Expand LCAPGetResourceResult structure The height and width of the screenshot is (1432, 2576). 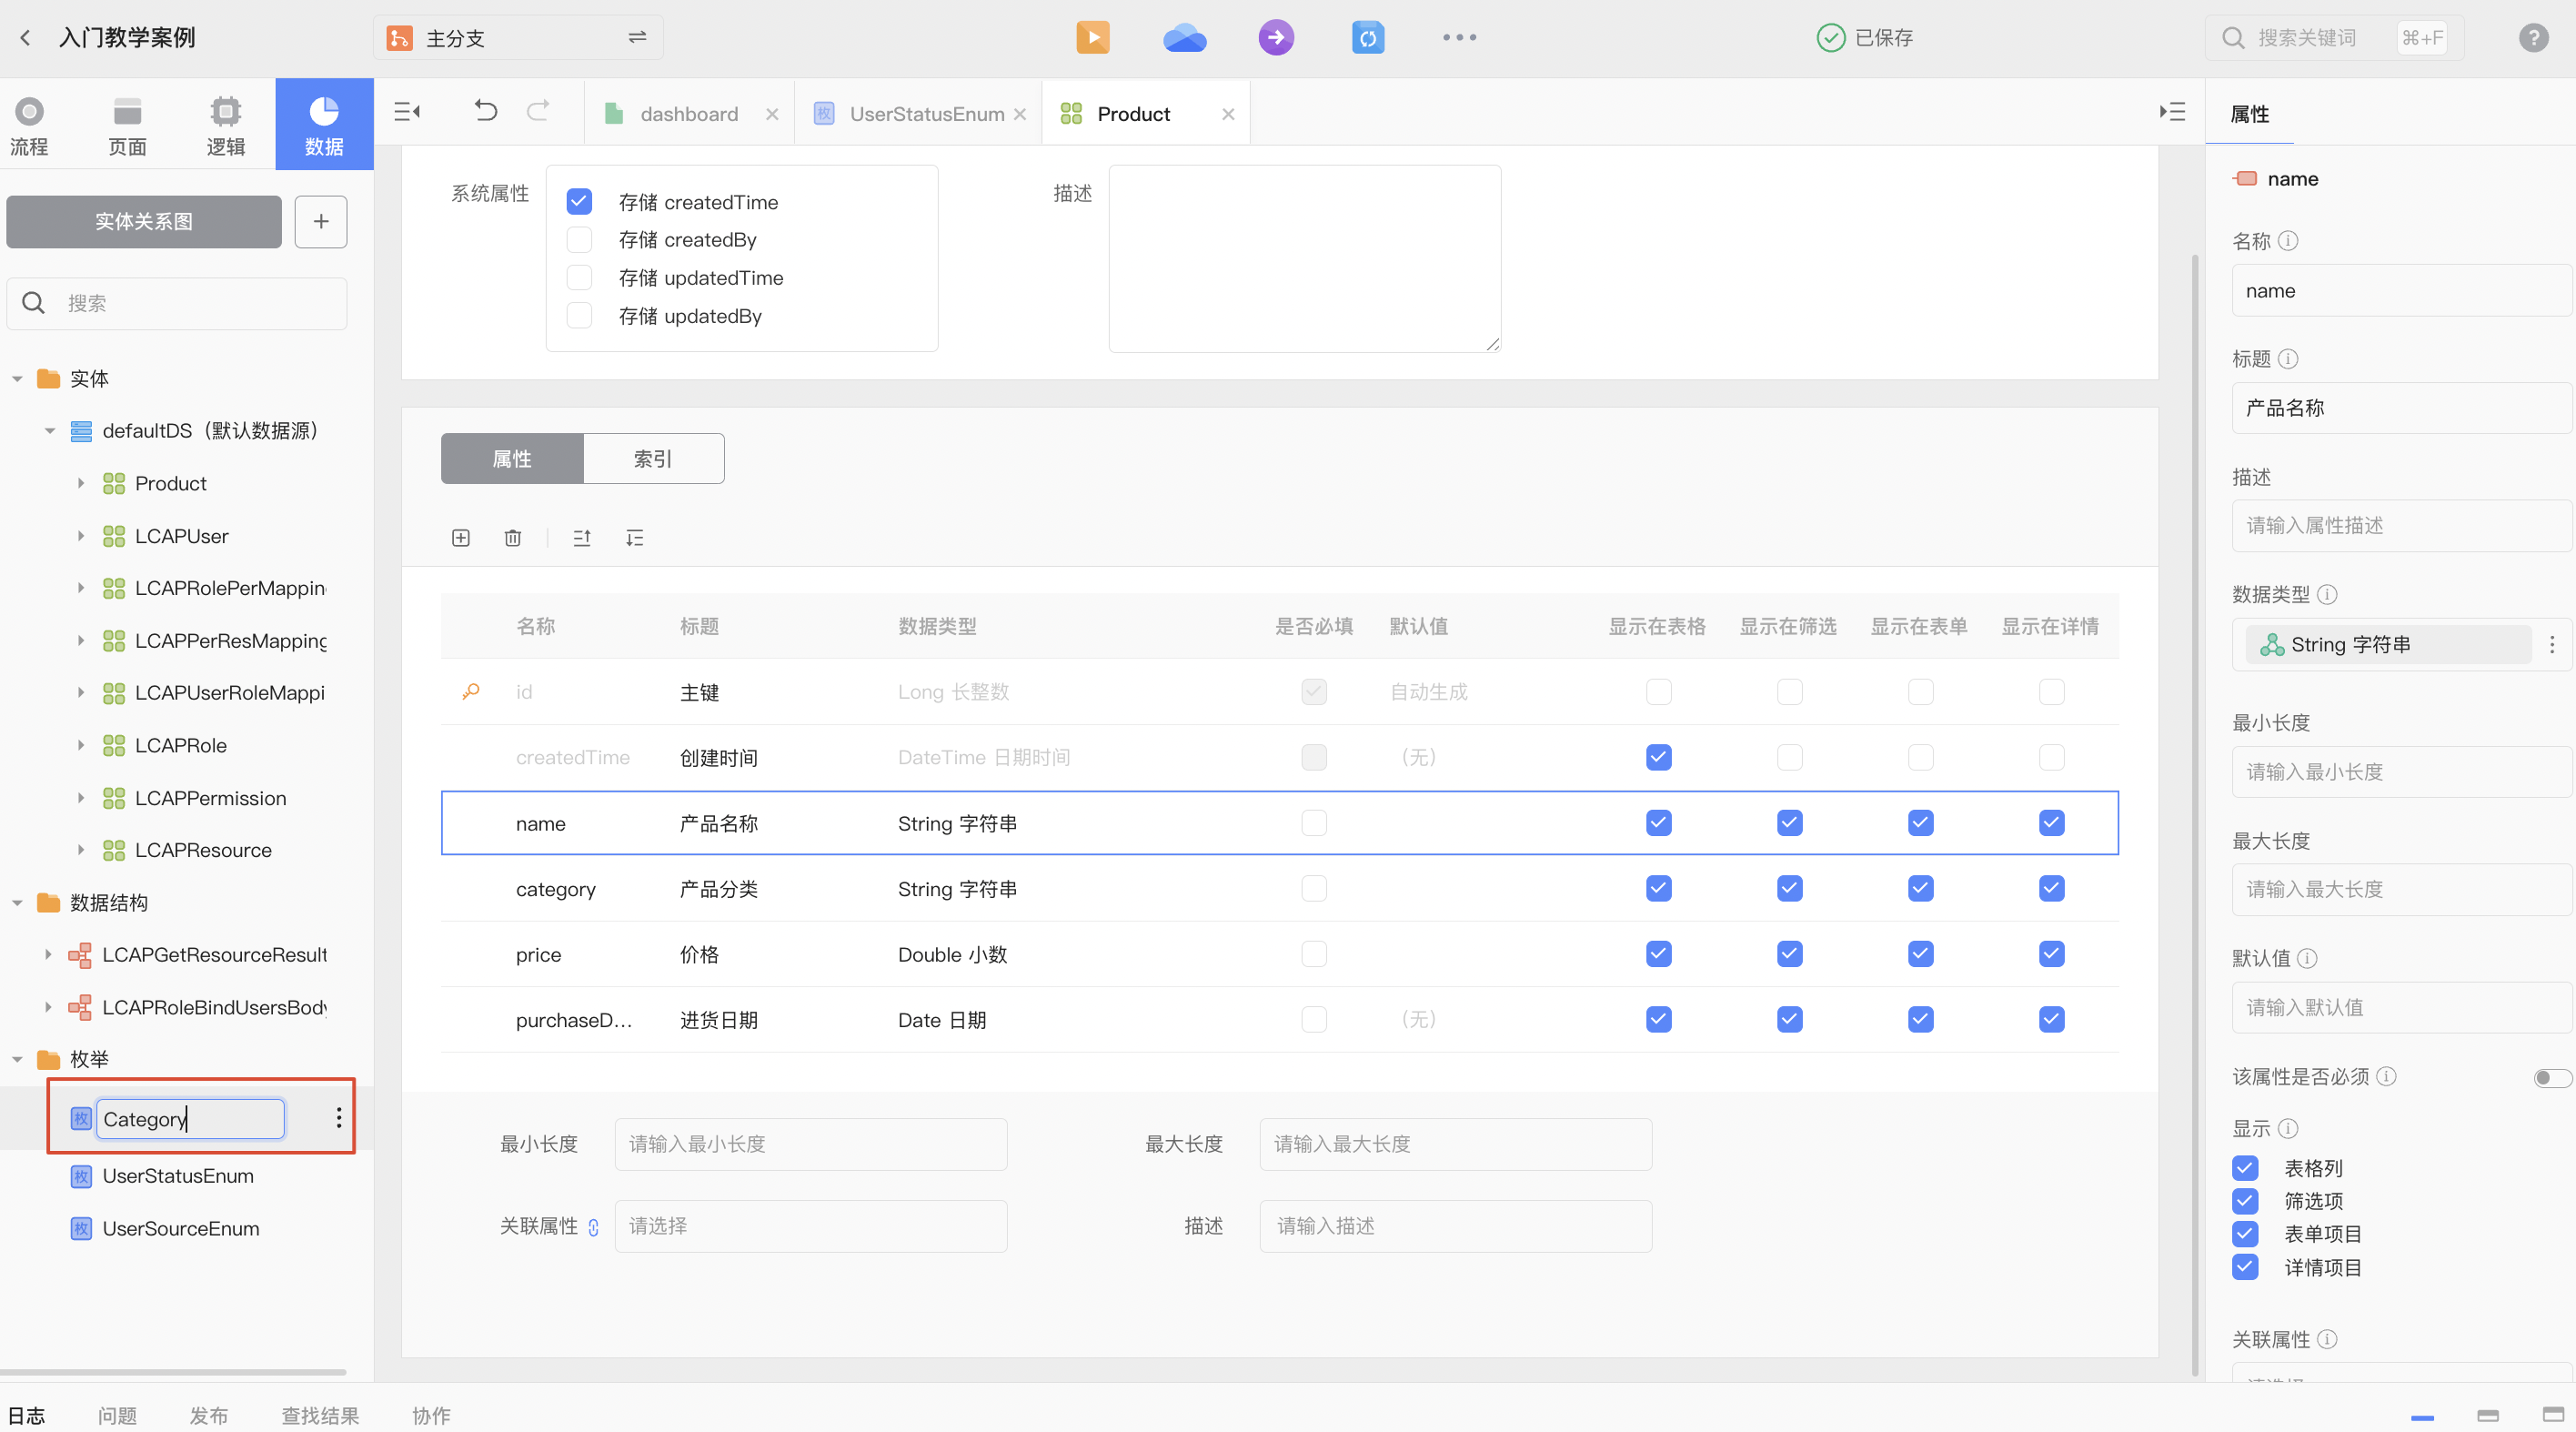click(x=48, y=955)
